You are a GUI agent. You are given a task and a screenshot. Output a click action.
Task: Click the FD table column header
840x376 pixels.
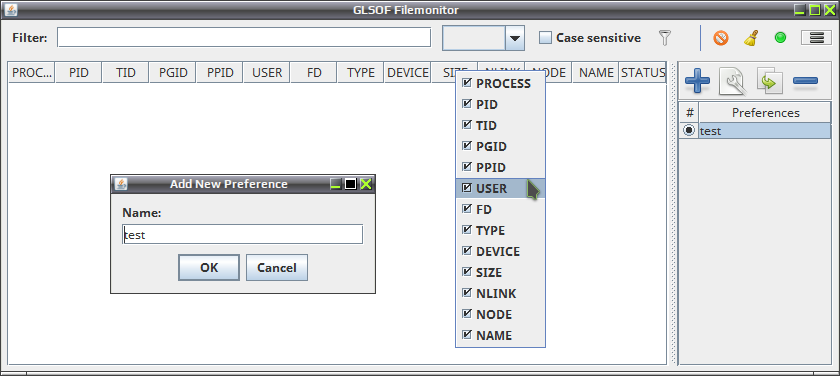coord(314,73)
